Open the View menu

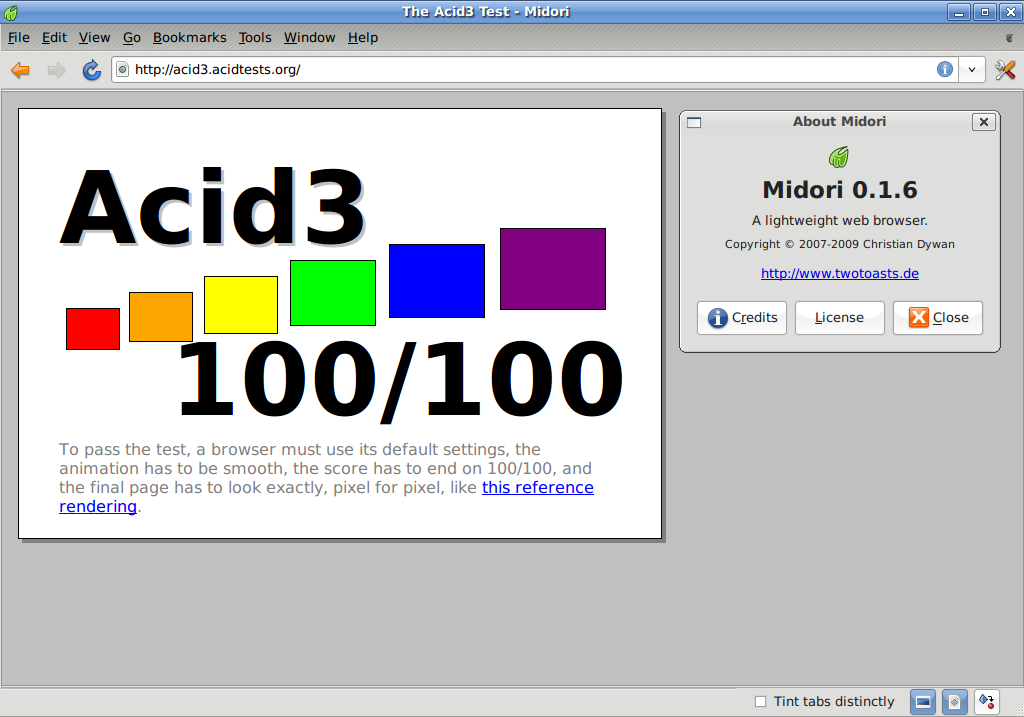point(95,38)
